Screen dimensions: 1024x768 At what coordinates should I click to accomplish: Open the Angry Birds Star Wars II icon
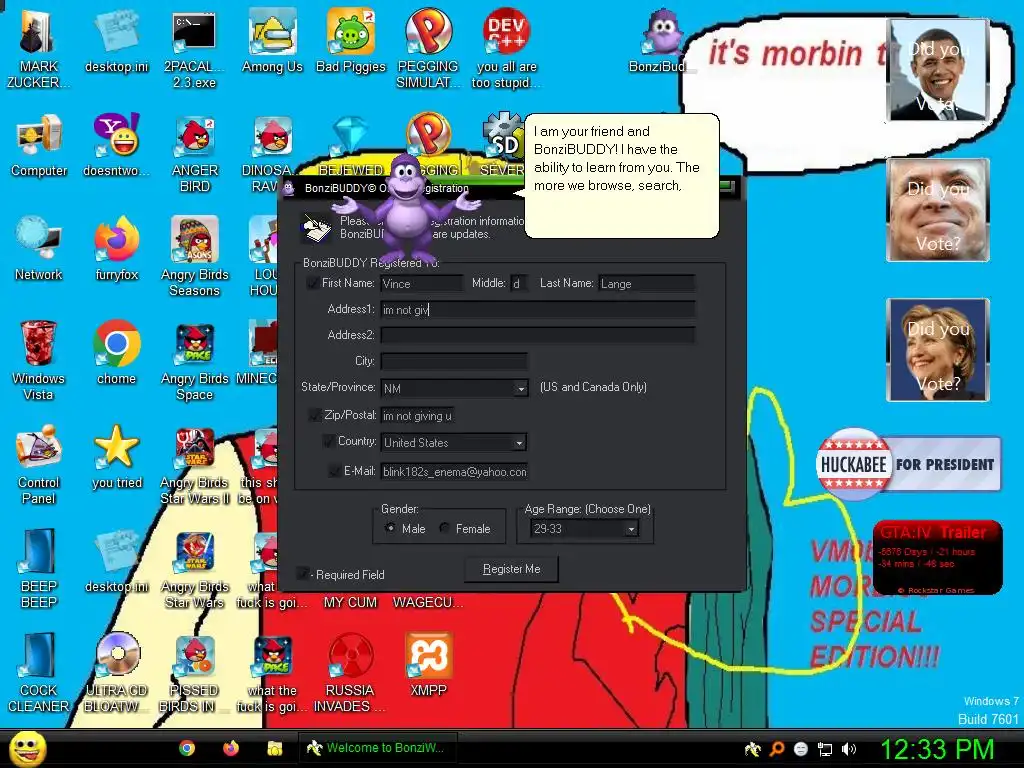click(194, 464)
